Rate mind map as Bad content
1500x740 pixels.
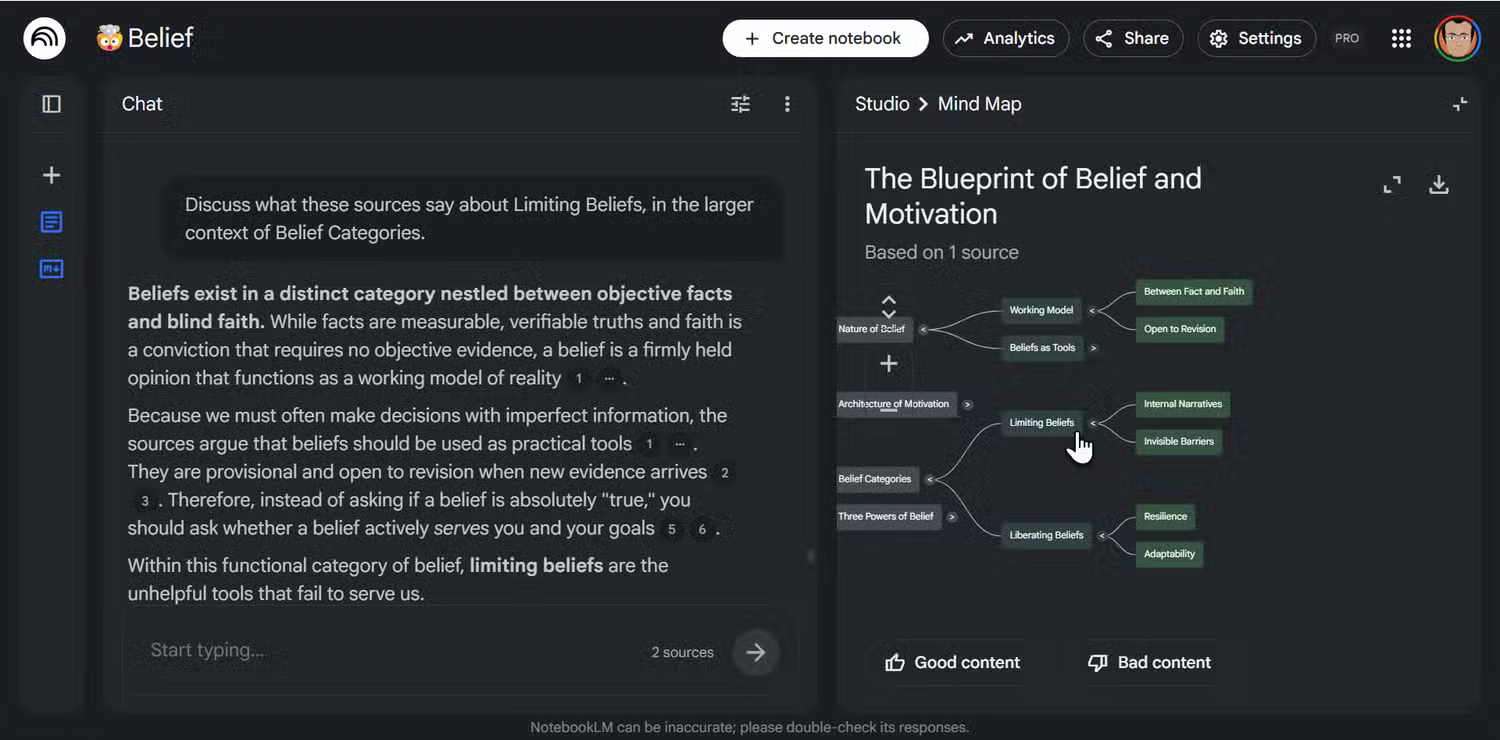[1149, 662]
